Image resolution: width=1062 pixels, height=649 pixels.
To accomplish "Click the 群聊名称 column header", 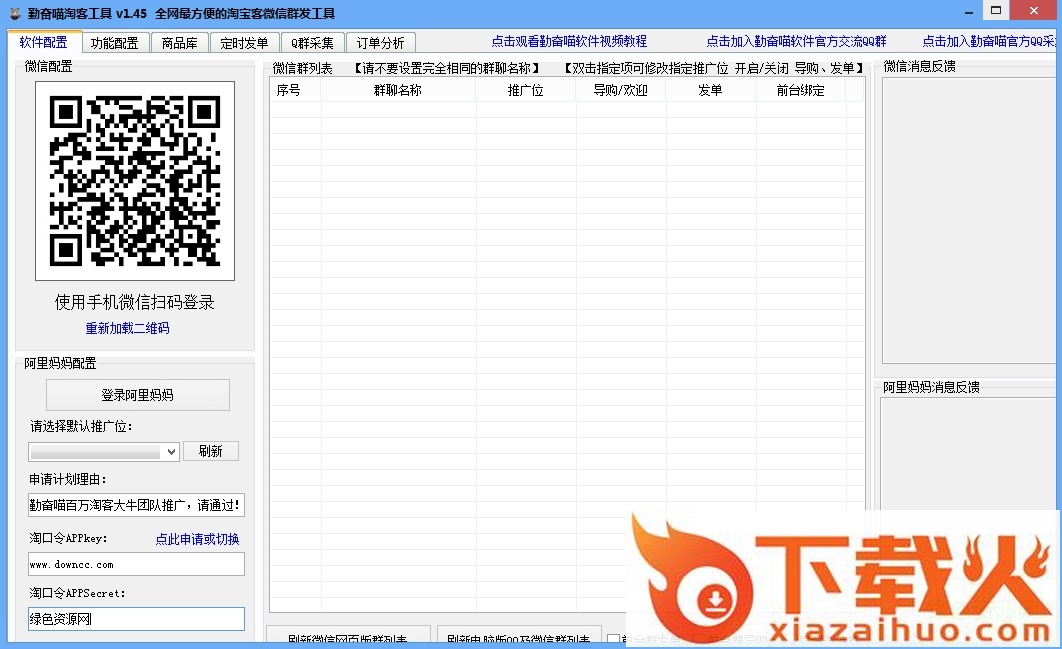I will (398, 90).
